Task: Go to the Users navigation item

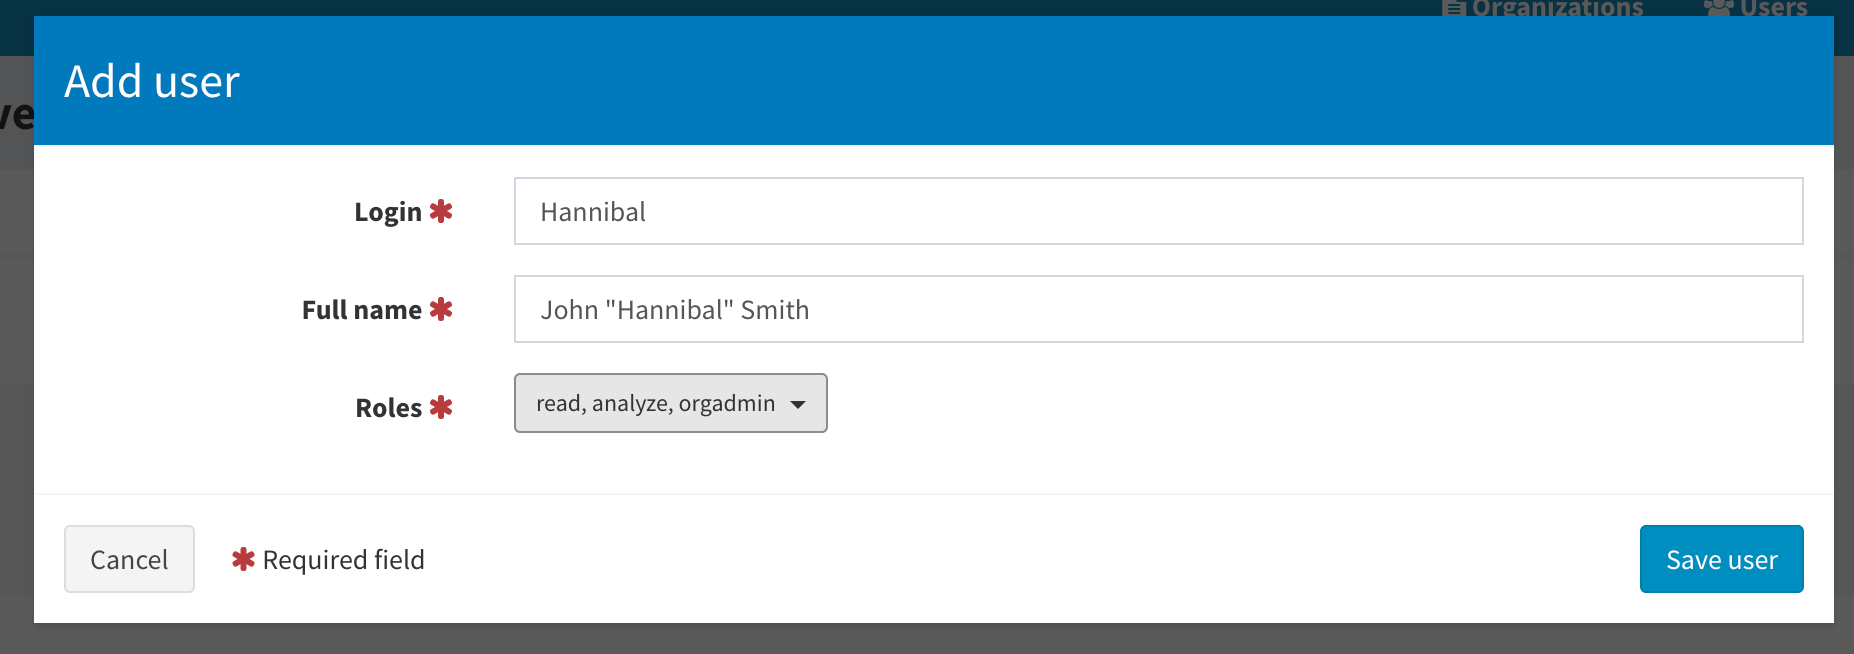Action: (x=1773, y=8)
